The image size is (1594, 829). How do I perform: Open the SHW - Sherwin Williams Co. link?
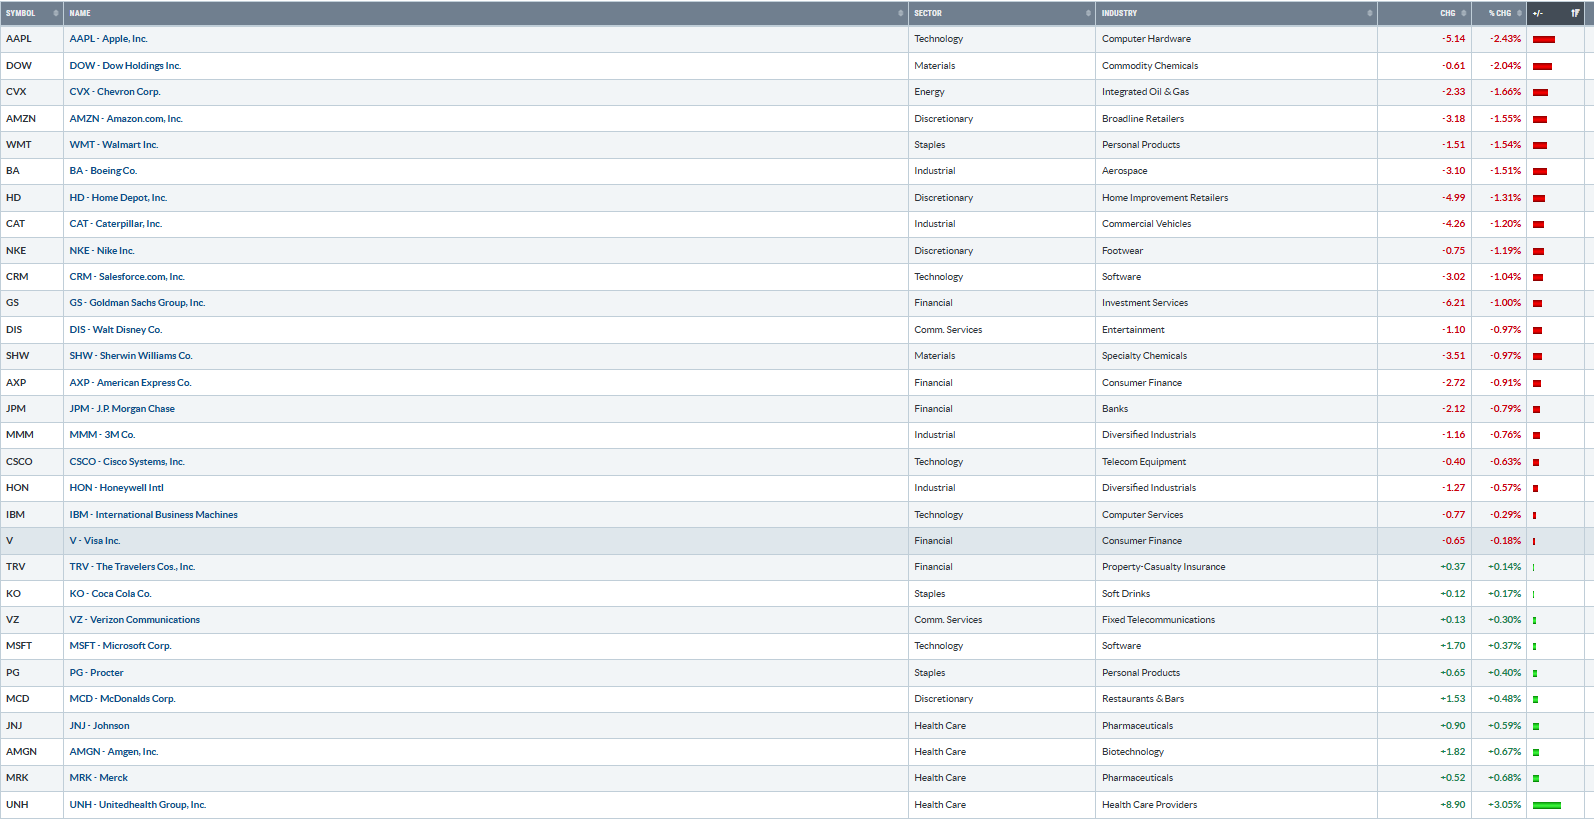pos(131,356)
